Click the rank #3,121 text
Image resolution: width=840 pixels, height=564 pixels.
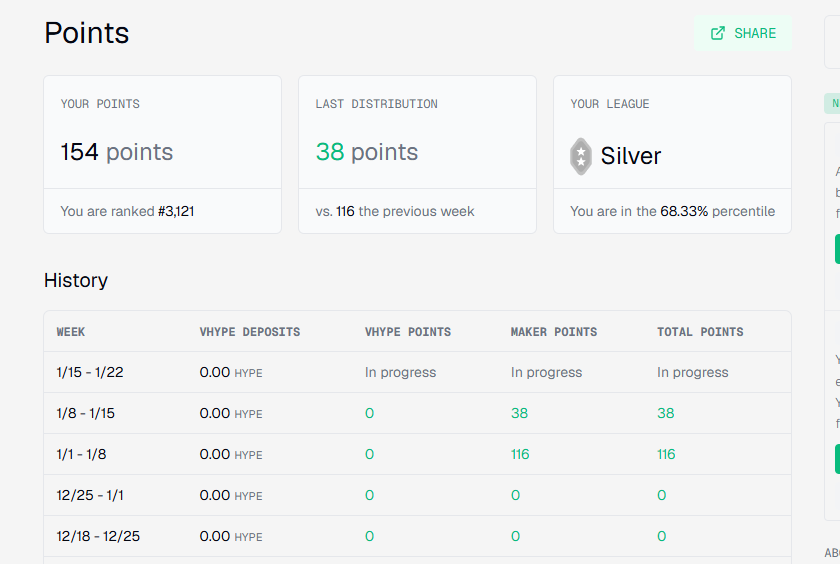tap(176, 212)
